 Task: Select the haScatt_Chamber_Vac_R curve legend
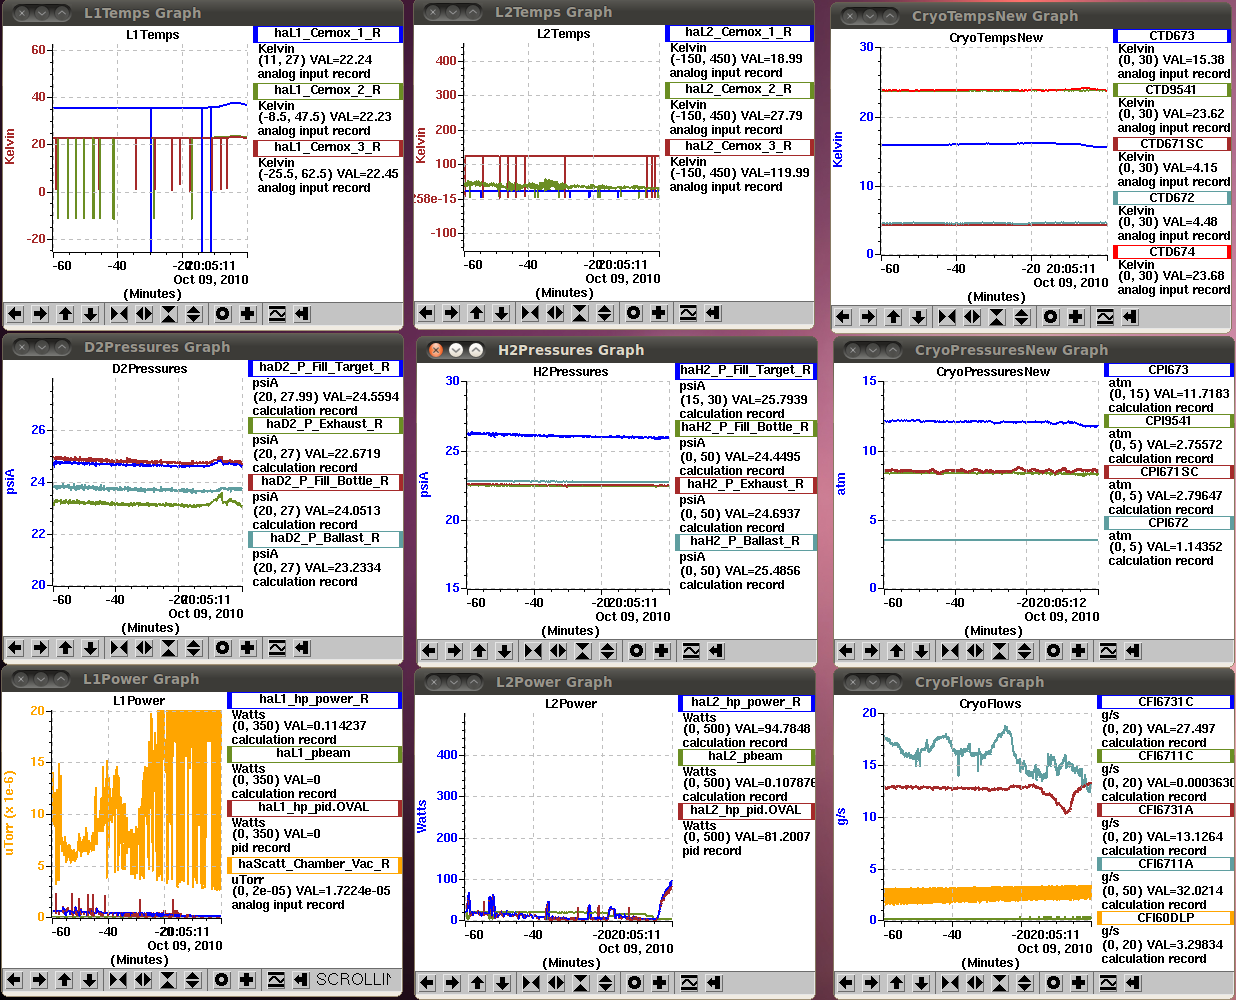[314, 864]
